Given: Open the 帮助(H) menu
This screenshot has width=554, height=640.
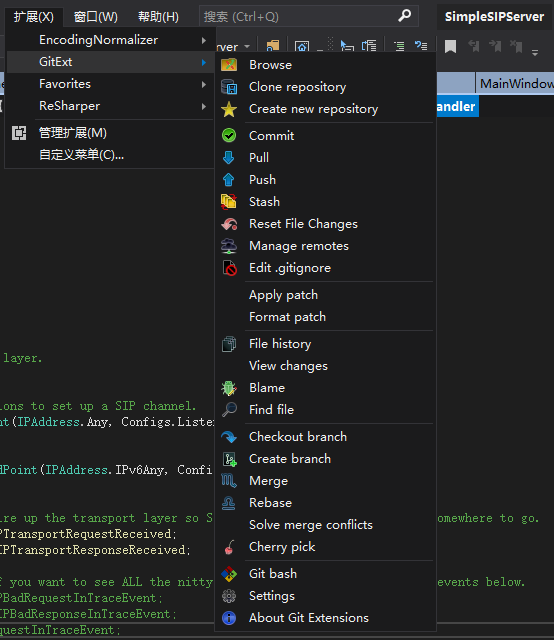Looking at the screenshot, I should point(158,17).
